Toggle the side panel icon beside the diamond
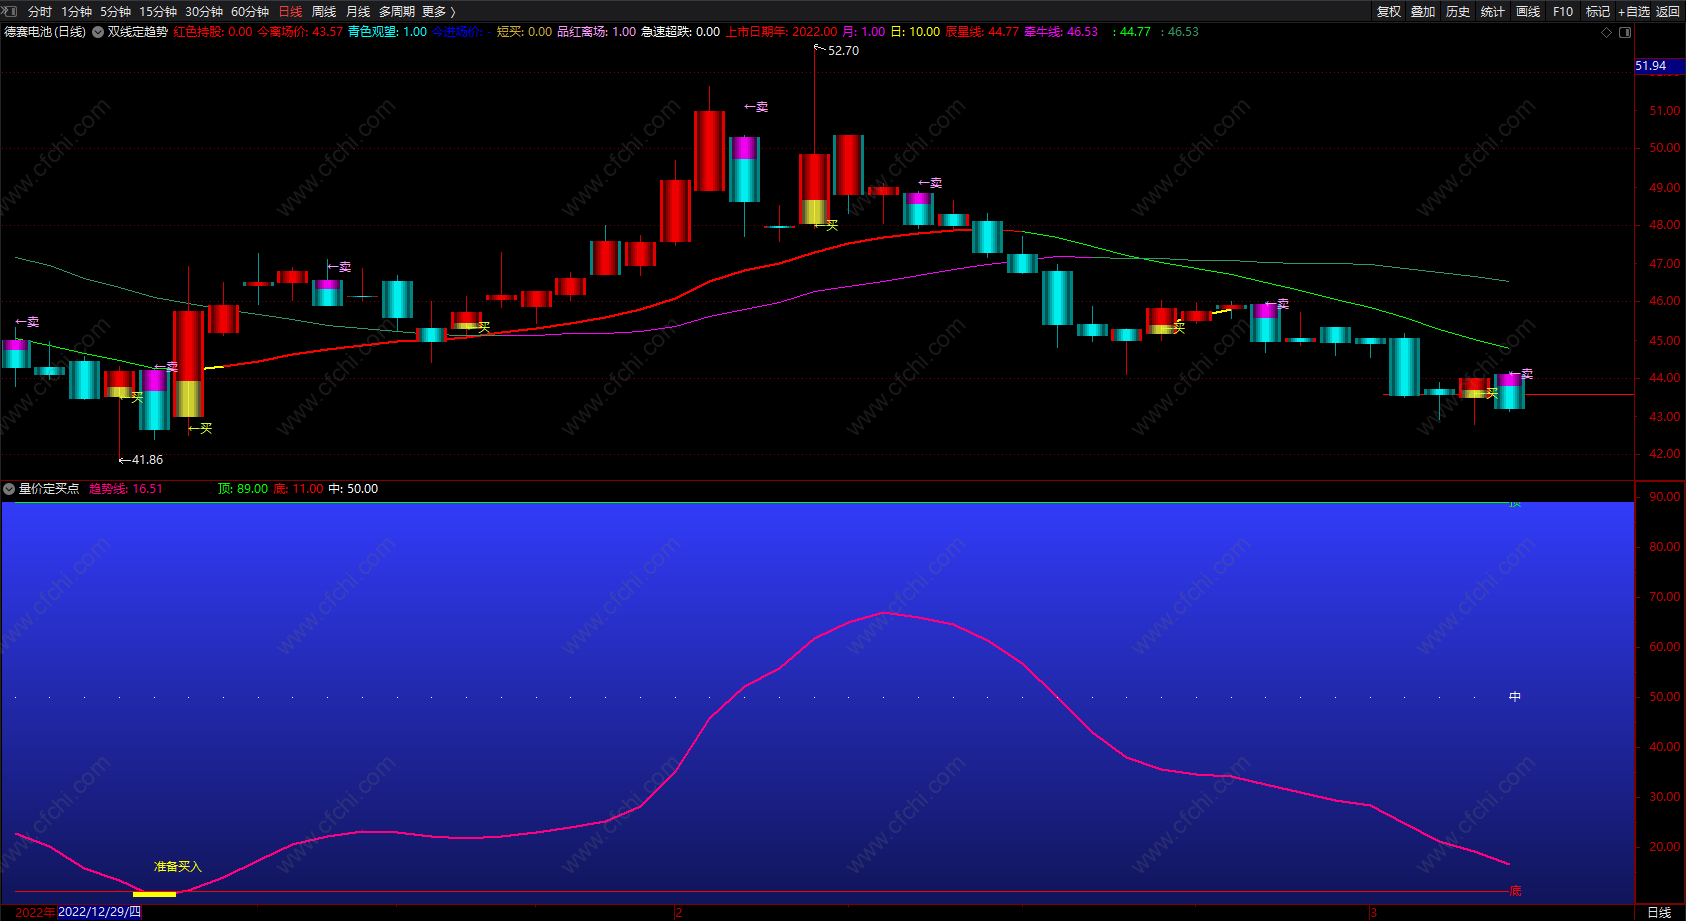Viewport: 1686px width, 921px height. [1625, 32]
